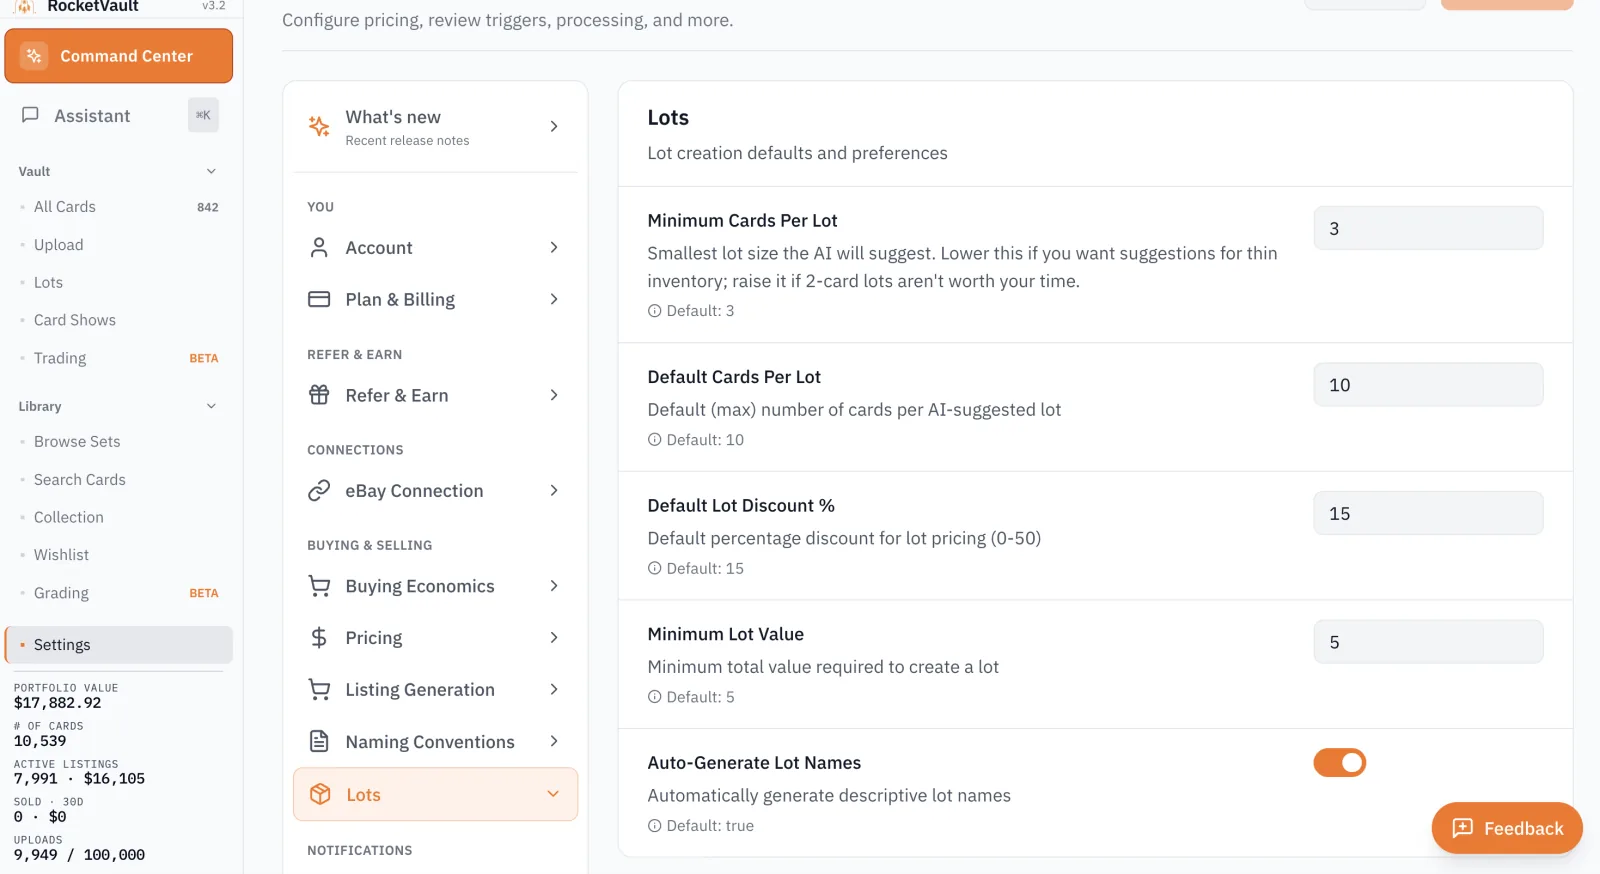Click the Plan & Billing card icon
1600x874 pixels.
click(x=319, y=299)
